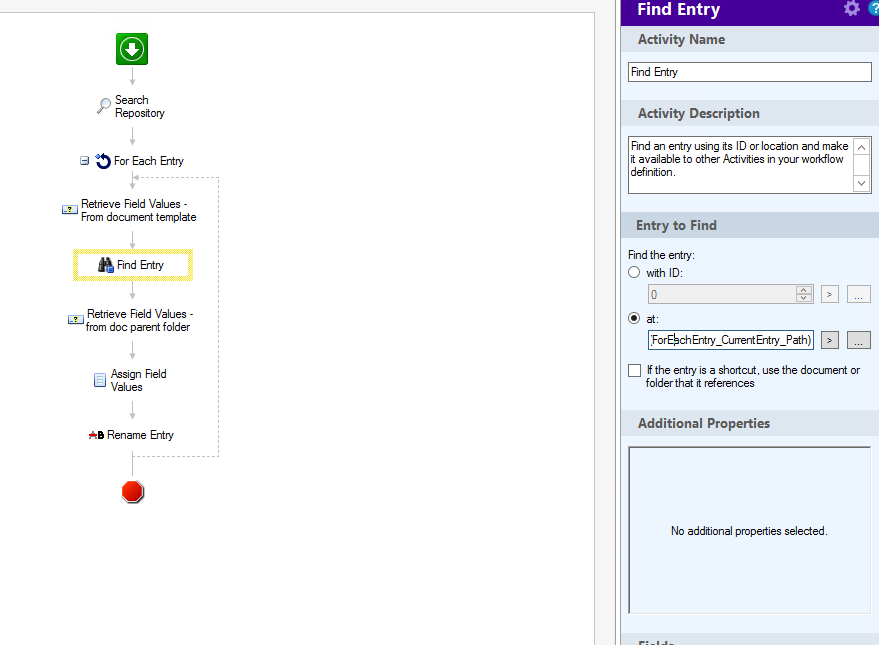Click the red workflow end stop icon
The width and height of the screenshot is (879, 645).
coord(132,491)
